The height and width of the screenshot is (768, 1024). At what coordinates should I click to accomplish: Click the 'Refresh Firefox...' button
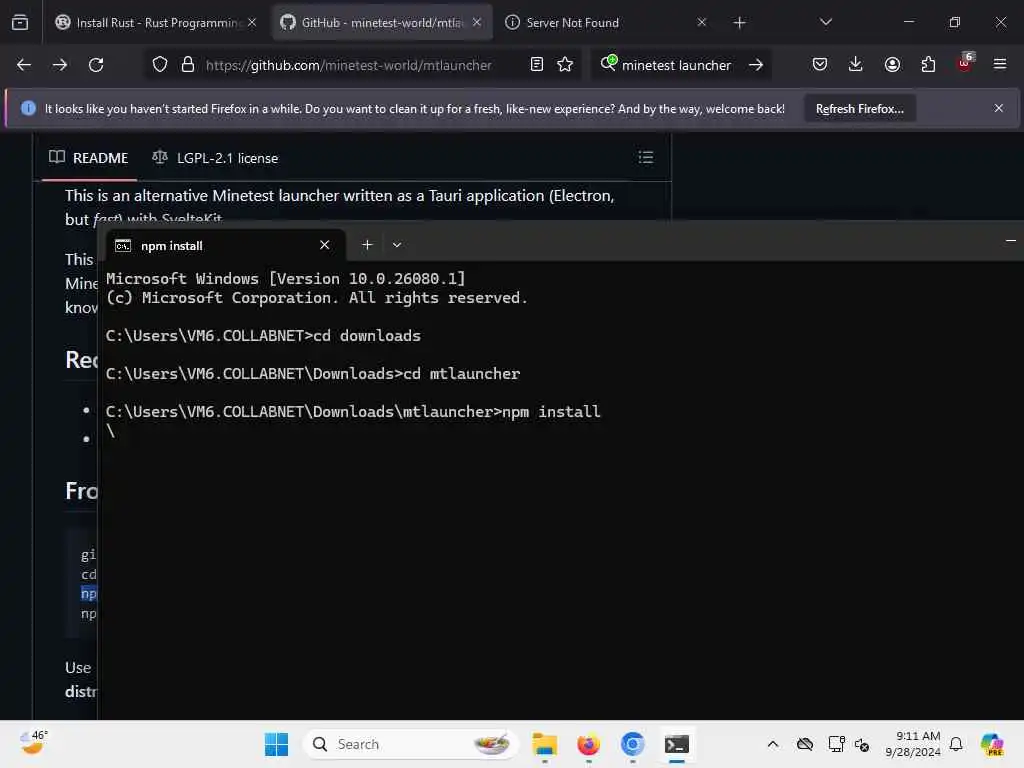coord(859,109)
